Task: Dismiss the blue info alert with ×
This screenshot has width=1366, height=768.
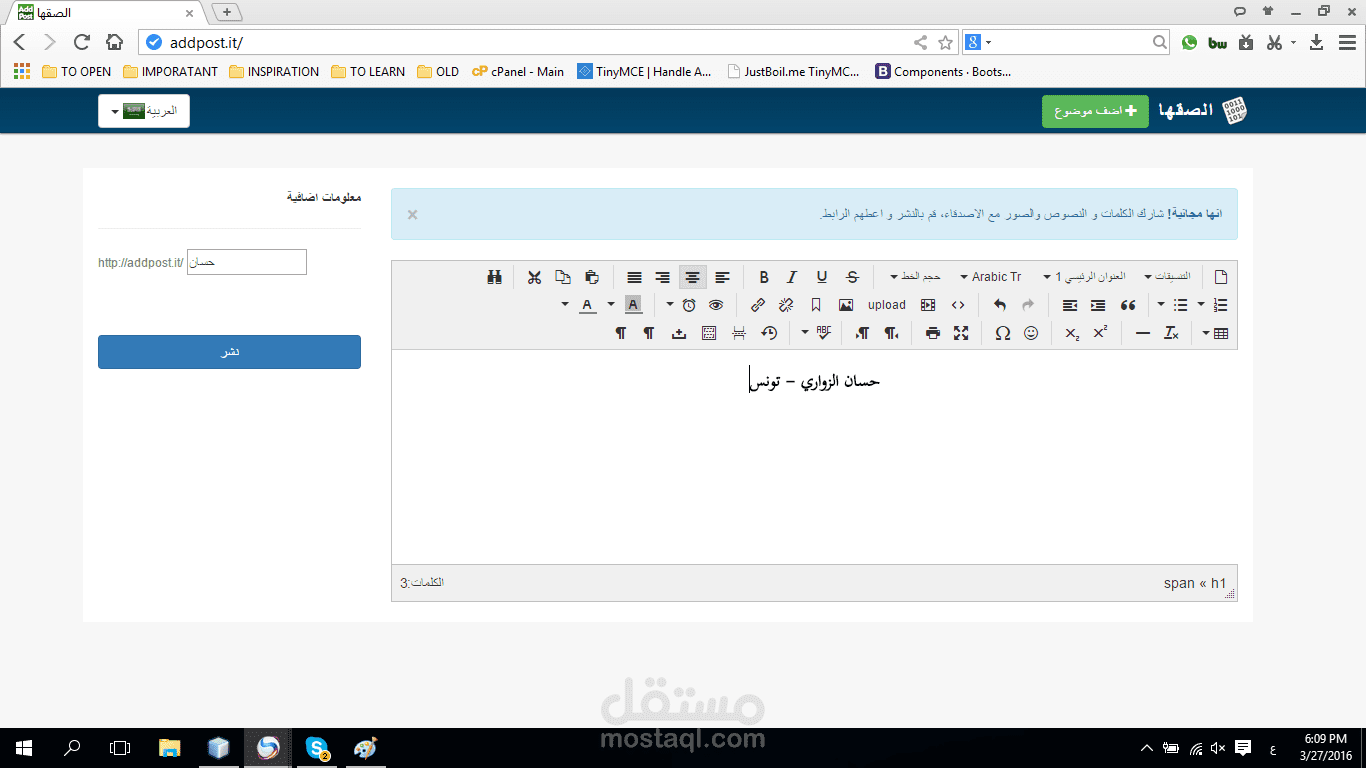Action: 412,214
